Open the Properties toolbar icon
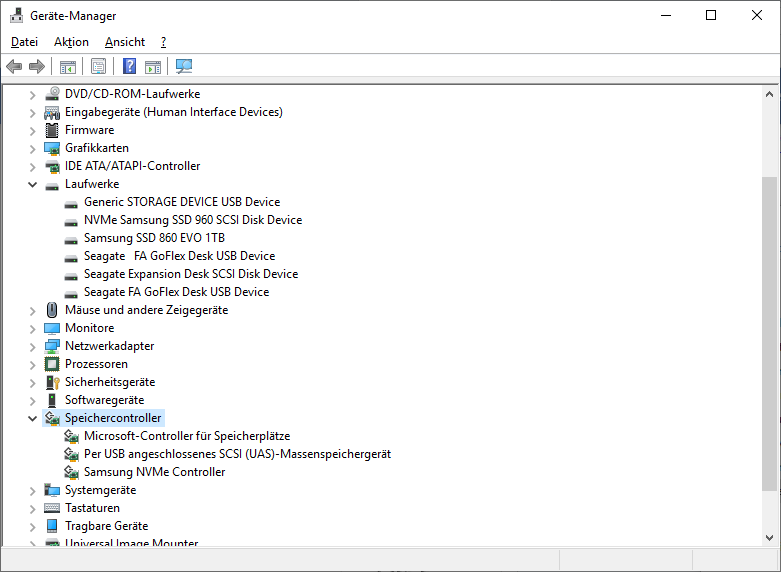Image resolution: width=781 pixels, height=572 pixels. tap(99, 66)
